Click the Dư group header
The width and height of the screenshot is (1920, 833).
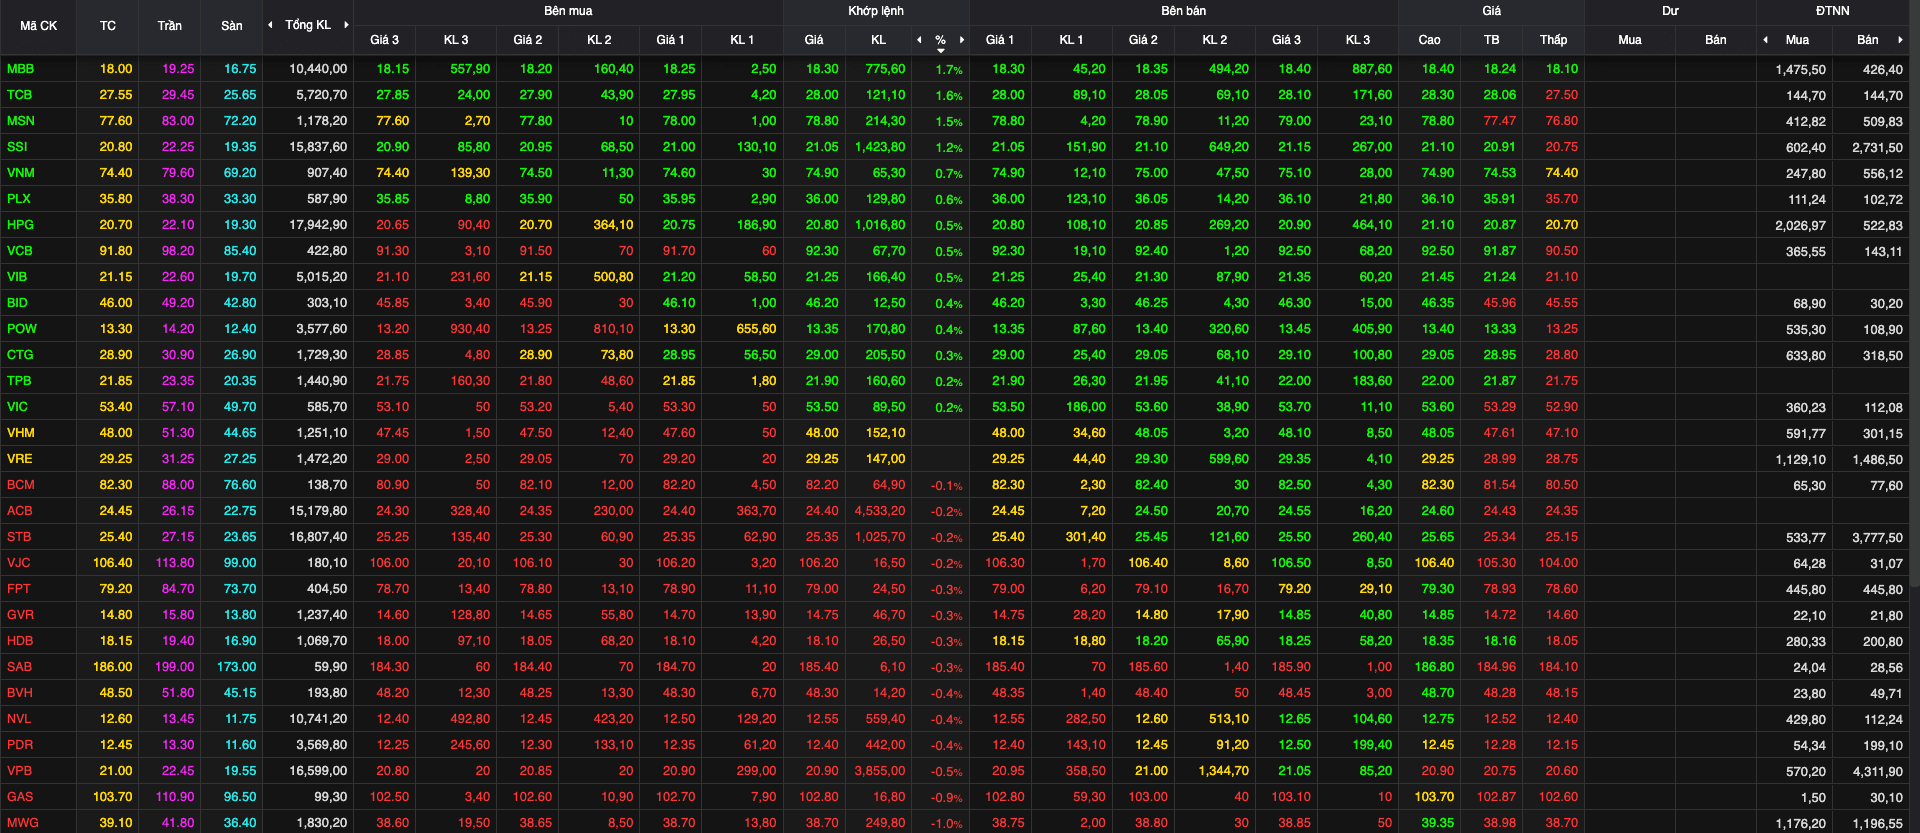[x=1670, y=11]
